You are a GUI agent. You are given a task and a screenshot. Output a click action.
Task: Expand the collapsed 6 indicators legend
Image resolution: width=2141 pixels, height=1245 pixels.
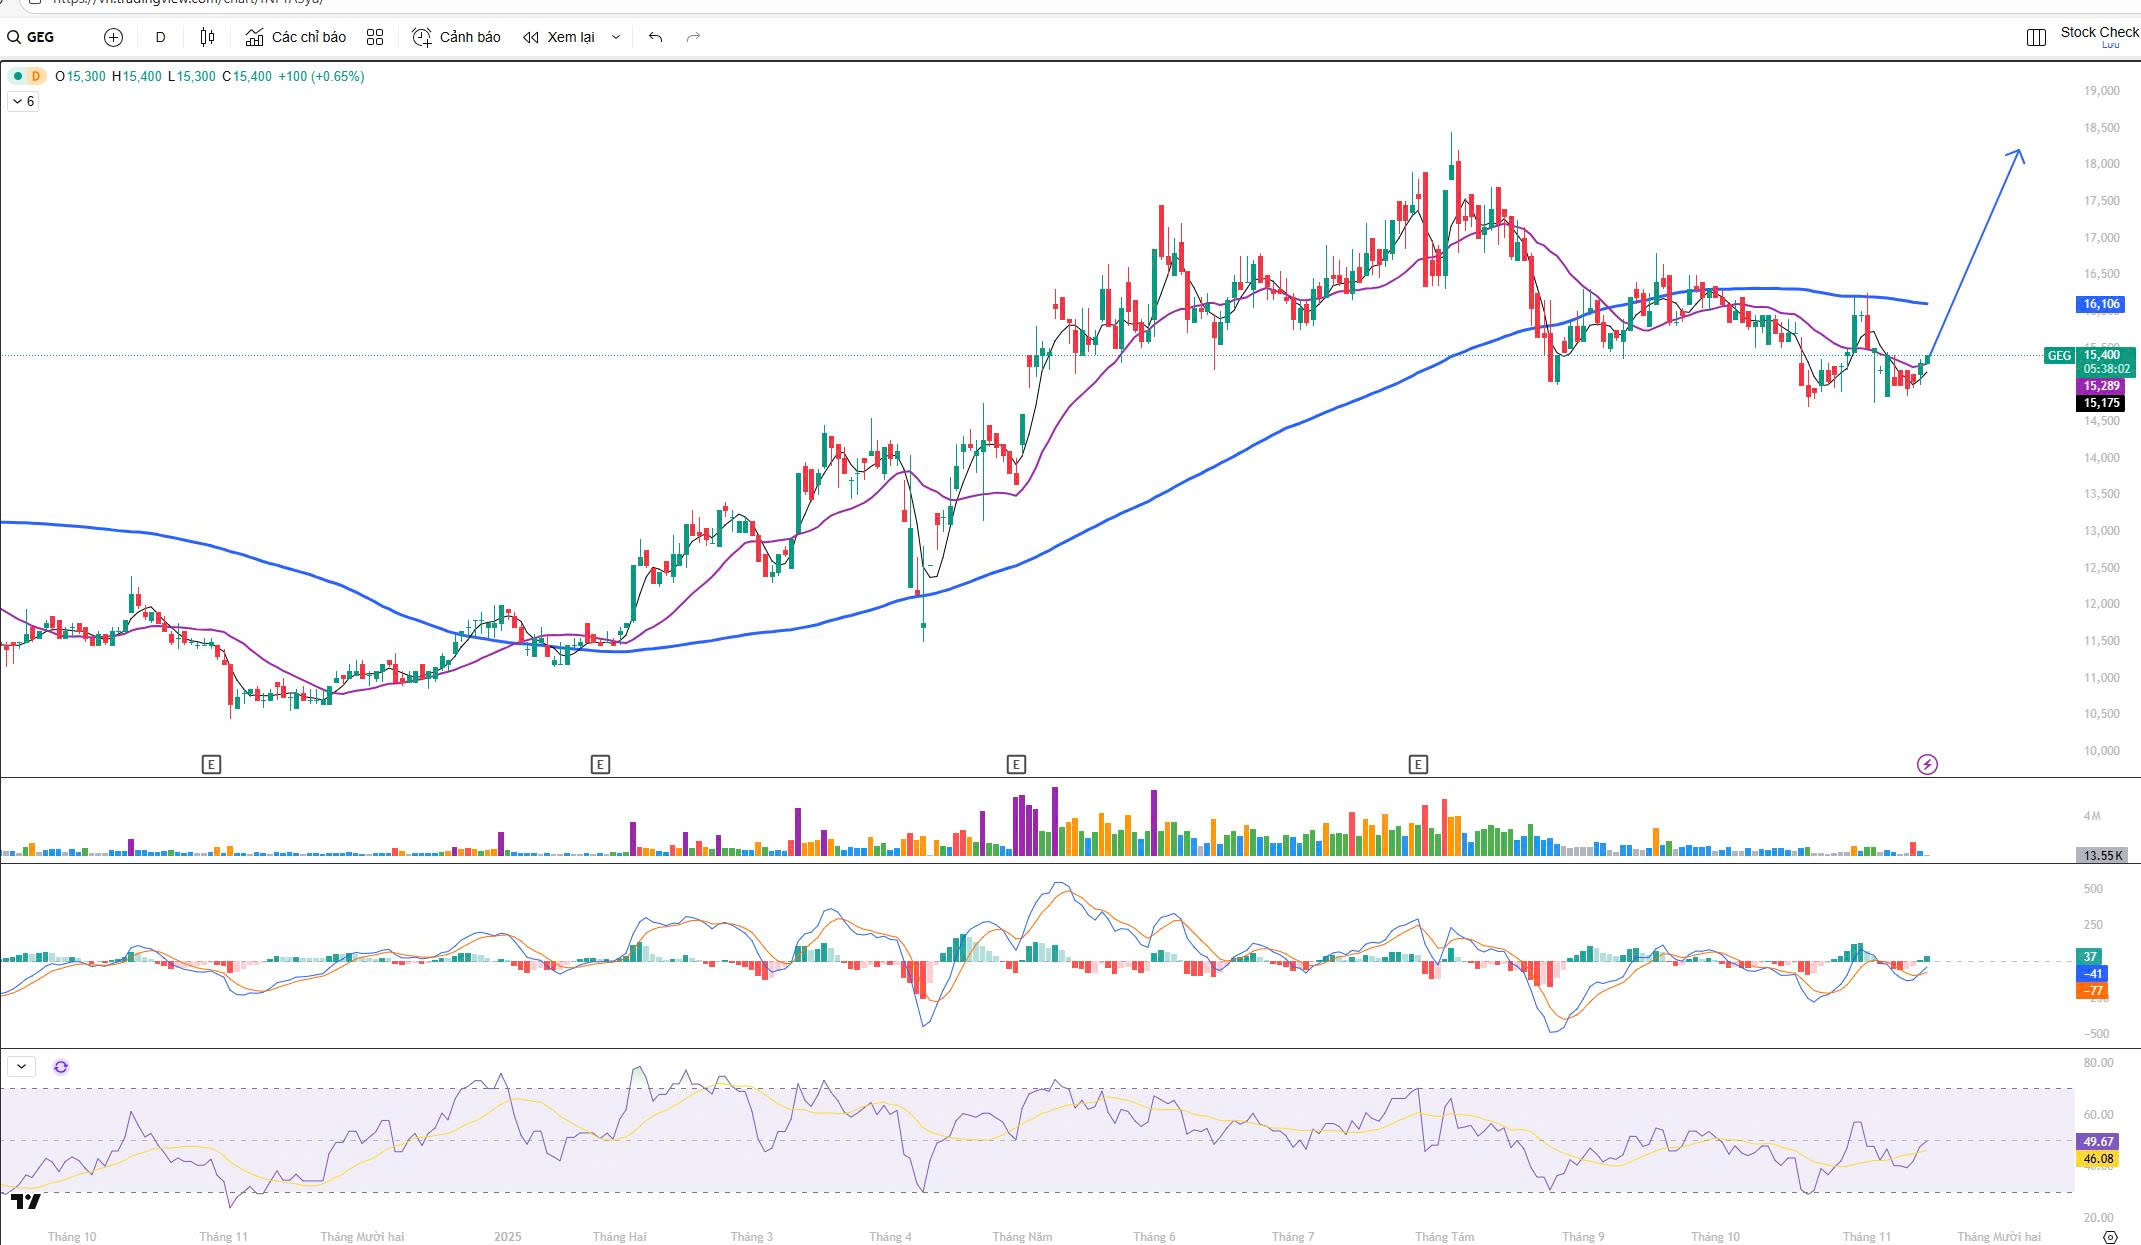click(23, 101)
